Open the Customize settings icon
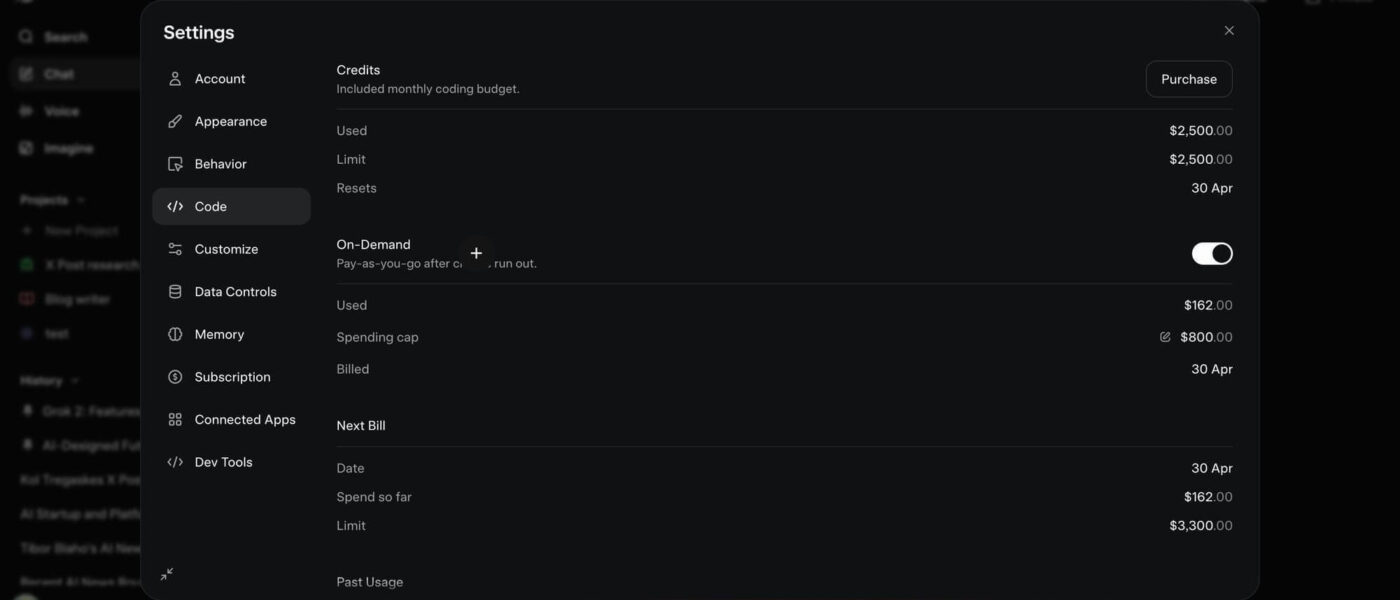Viewport: 1400px width, 600px height. pos(174,248)
